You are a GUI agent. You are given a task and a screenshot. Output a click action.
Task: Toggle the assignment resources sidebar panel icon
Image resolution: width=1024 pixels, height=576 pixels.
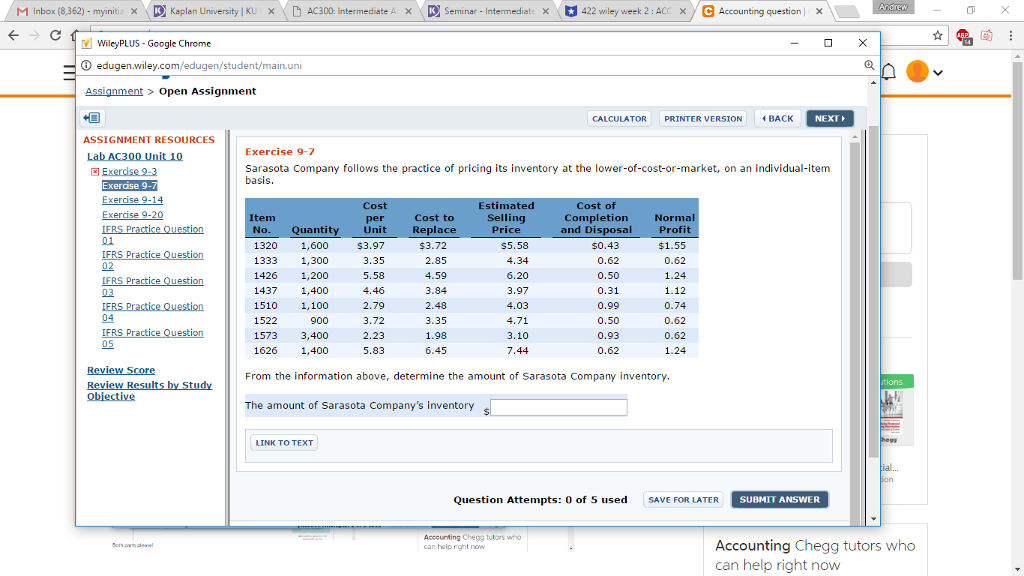91,118
